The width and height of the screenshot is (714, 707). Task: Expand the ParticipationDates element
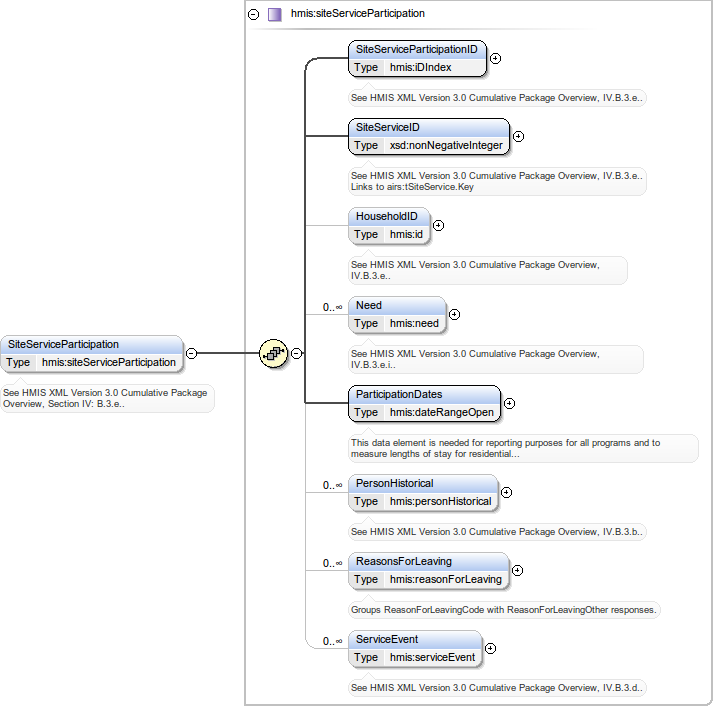tap(509, 403)
